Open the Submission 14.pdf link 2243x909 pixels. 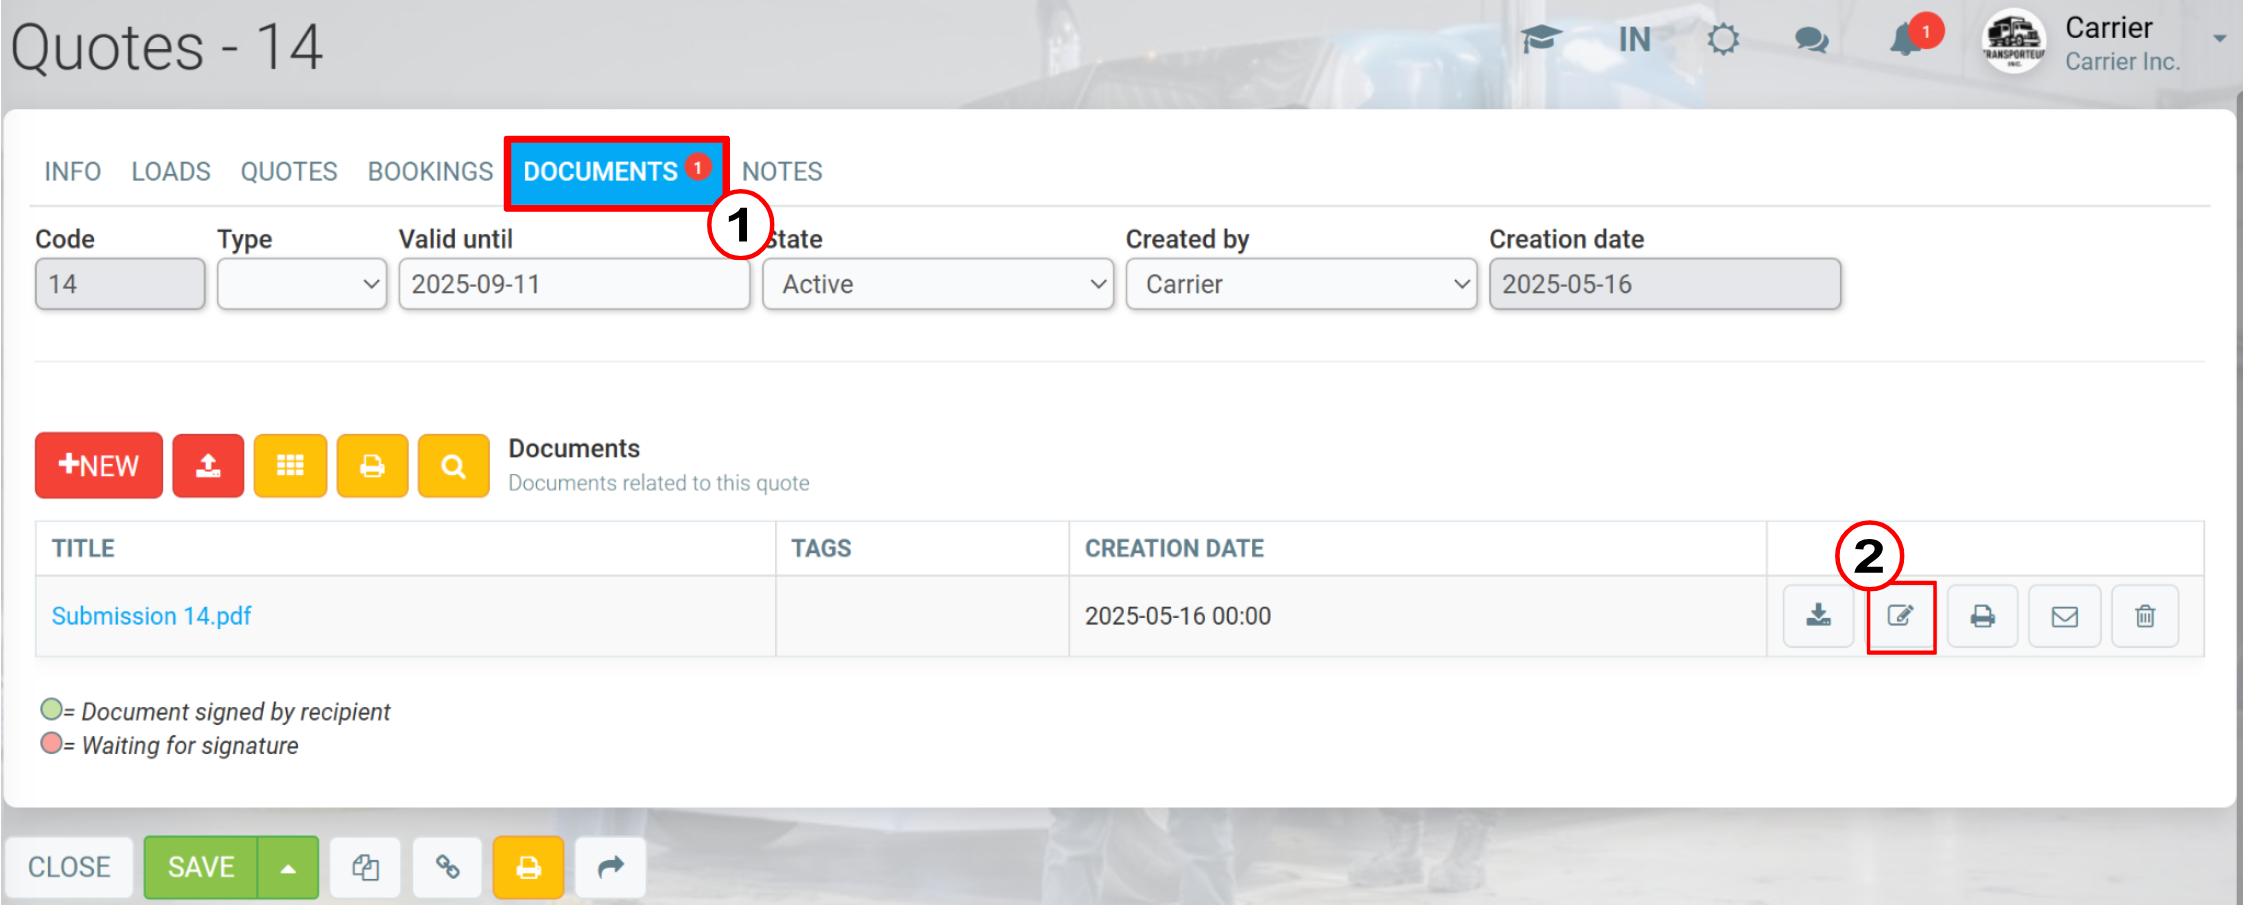[x=151, y=616]
